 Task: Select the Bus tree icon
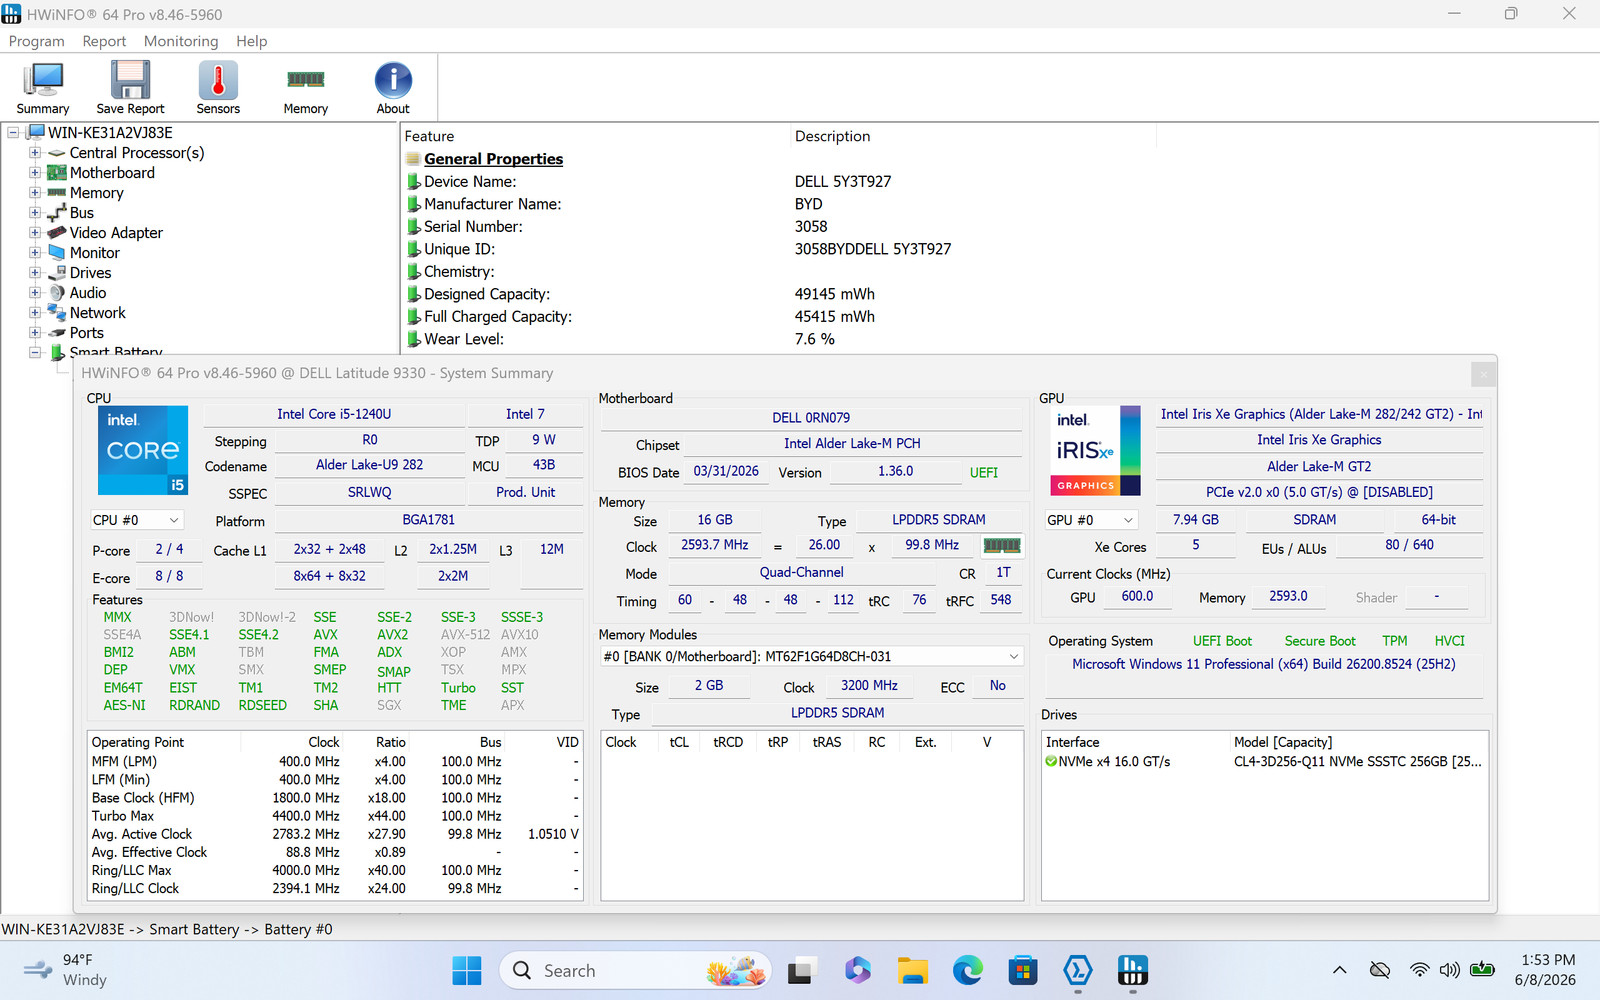(57, 213)
